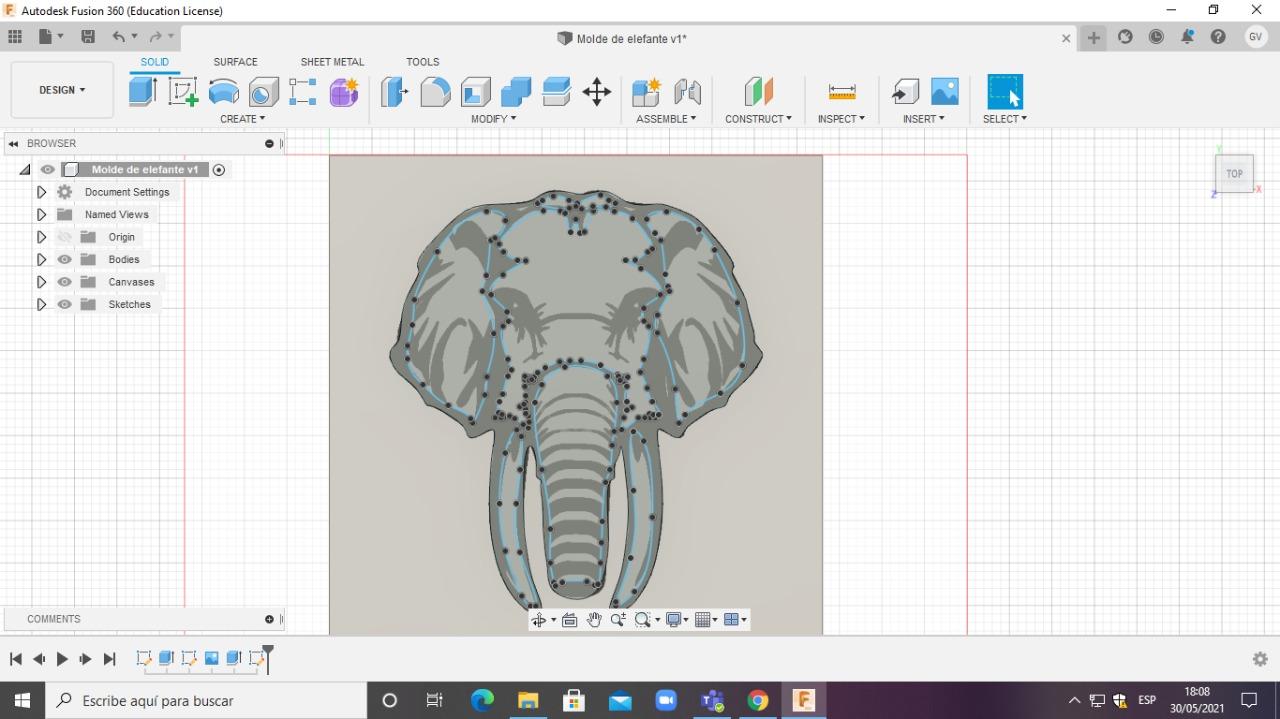Select the Offset Face tool icon
Viewport: 1280px width, 719px height.
point(556,92)
